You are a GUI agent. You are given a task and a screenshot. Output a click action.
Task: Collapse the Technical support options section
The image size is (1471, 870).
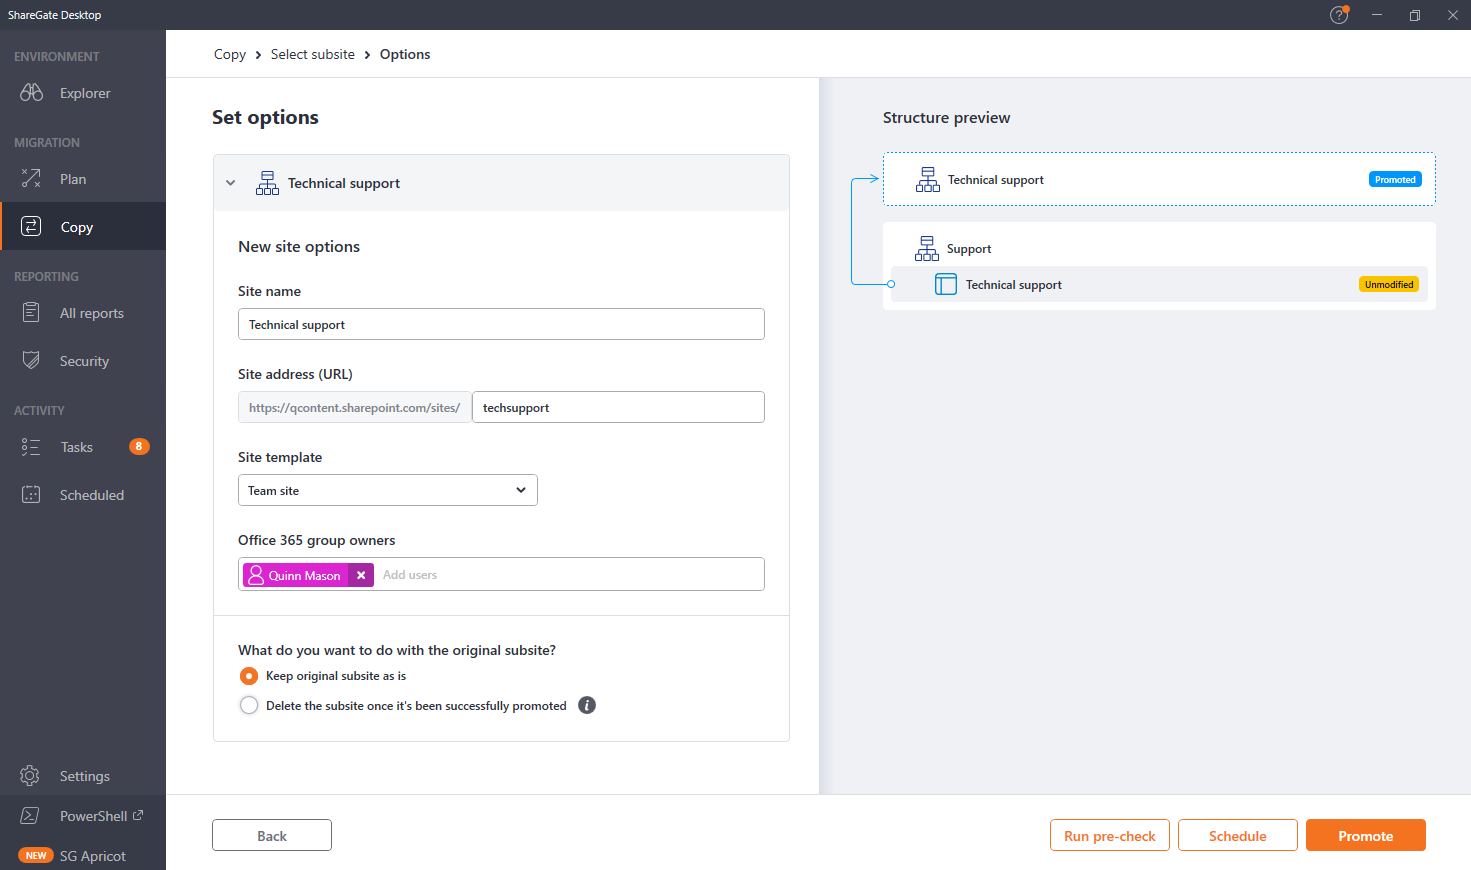231,183
